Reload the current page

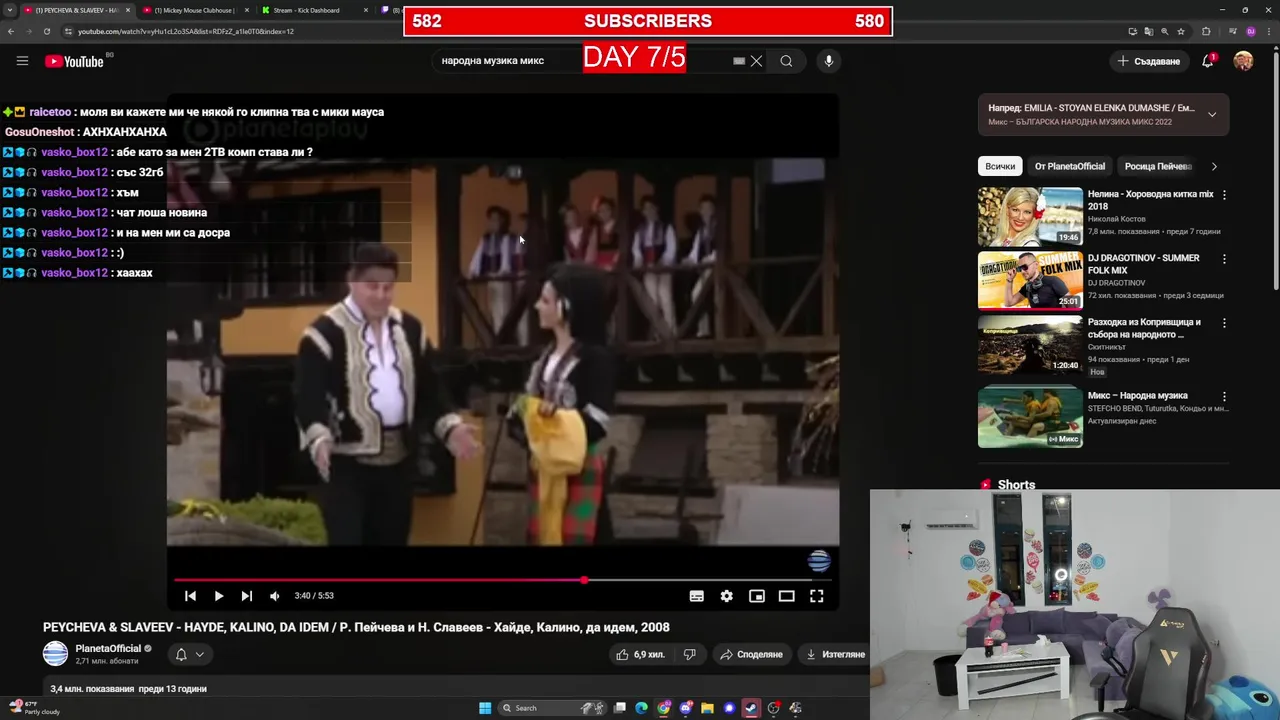click(46, 31)
